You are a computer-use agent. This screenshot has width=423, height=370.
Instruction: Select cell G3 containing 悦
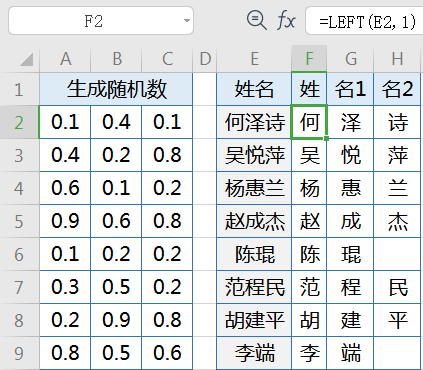point(351,155)
